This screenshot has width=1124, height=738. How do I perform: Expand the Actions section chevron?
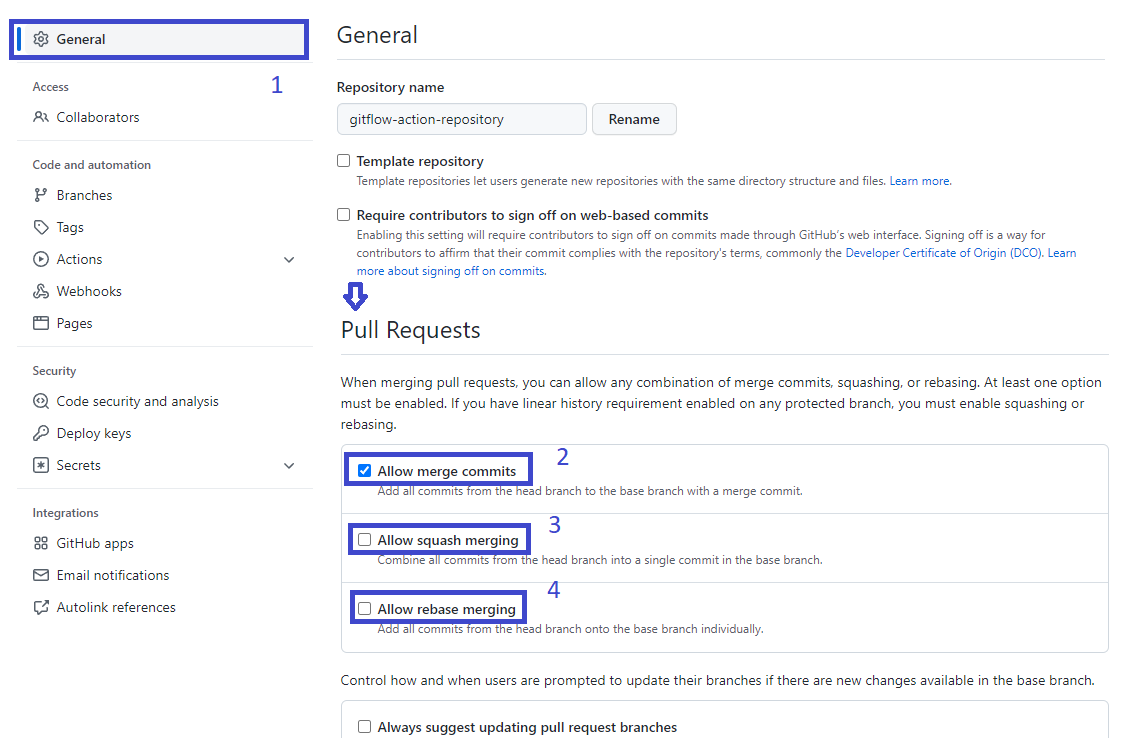pos(289,259)
